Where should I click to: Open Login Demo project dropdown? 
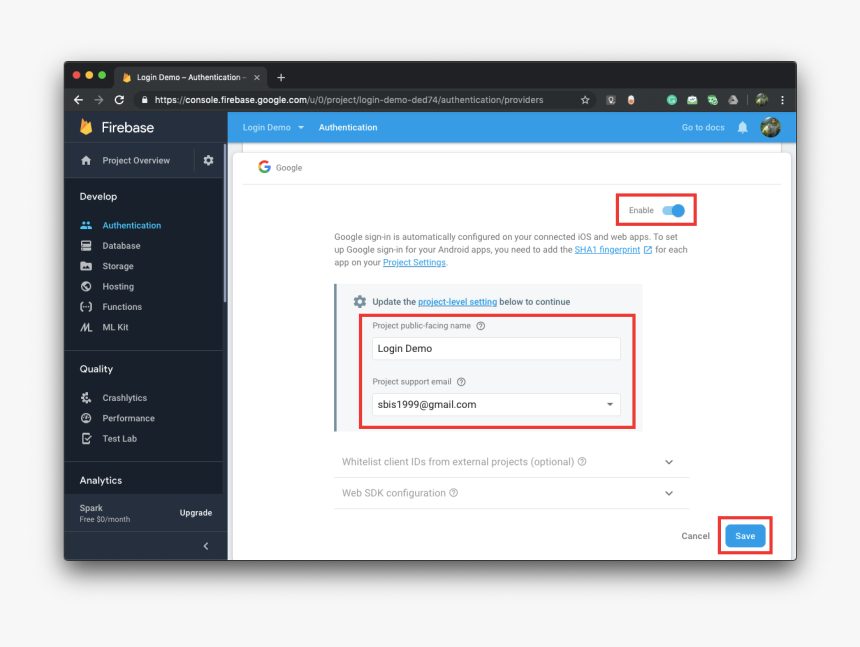pyautogui.click(x=273, y=127)
